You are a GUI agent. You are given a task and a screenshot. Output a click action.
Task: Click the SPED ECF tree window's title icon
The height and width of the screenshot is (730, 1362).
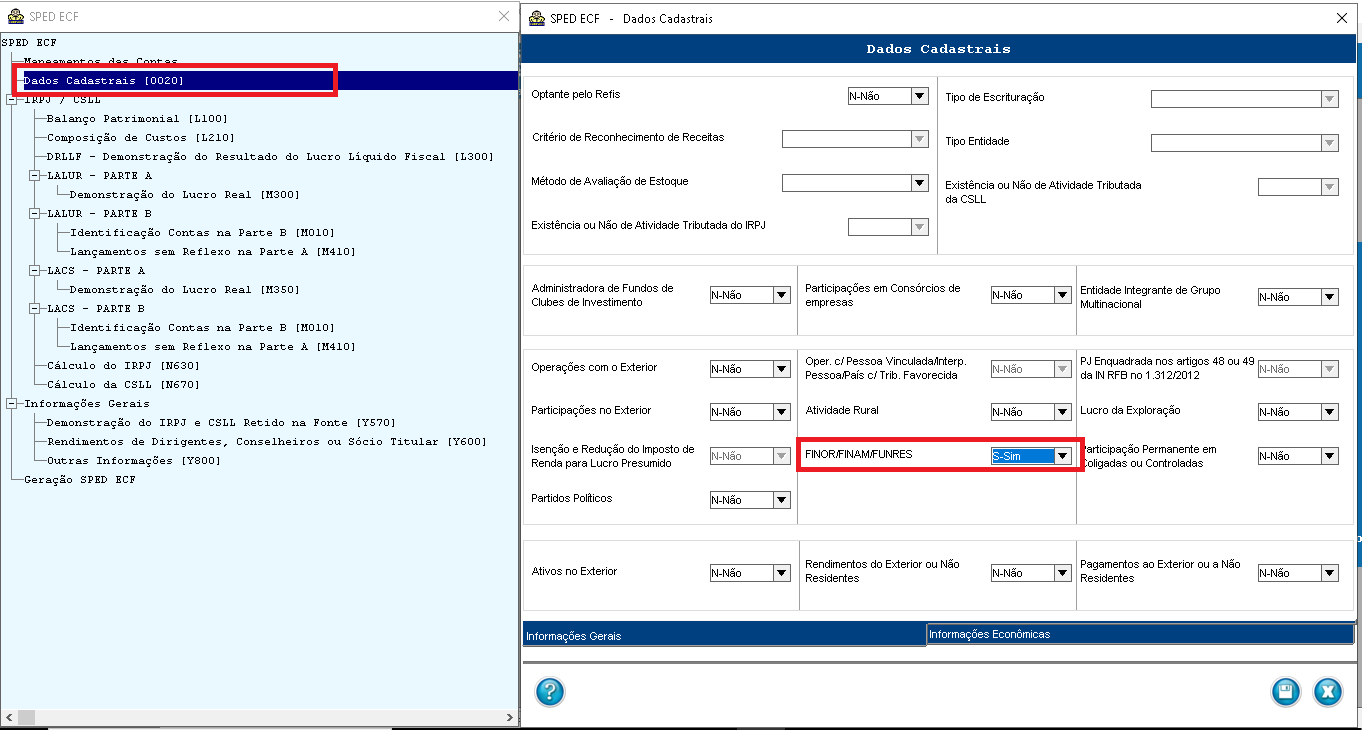coord(15,16)
